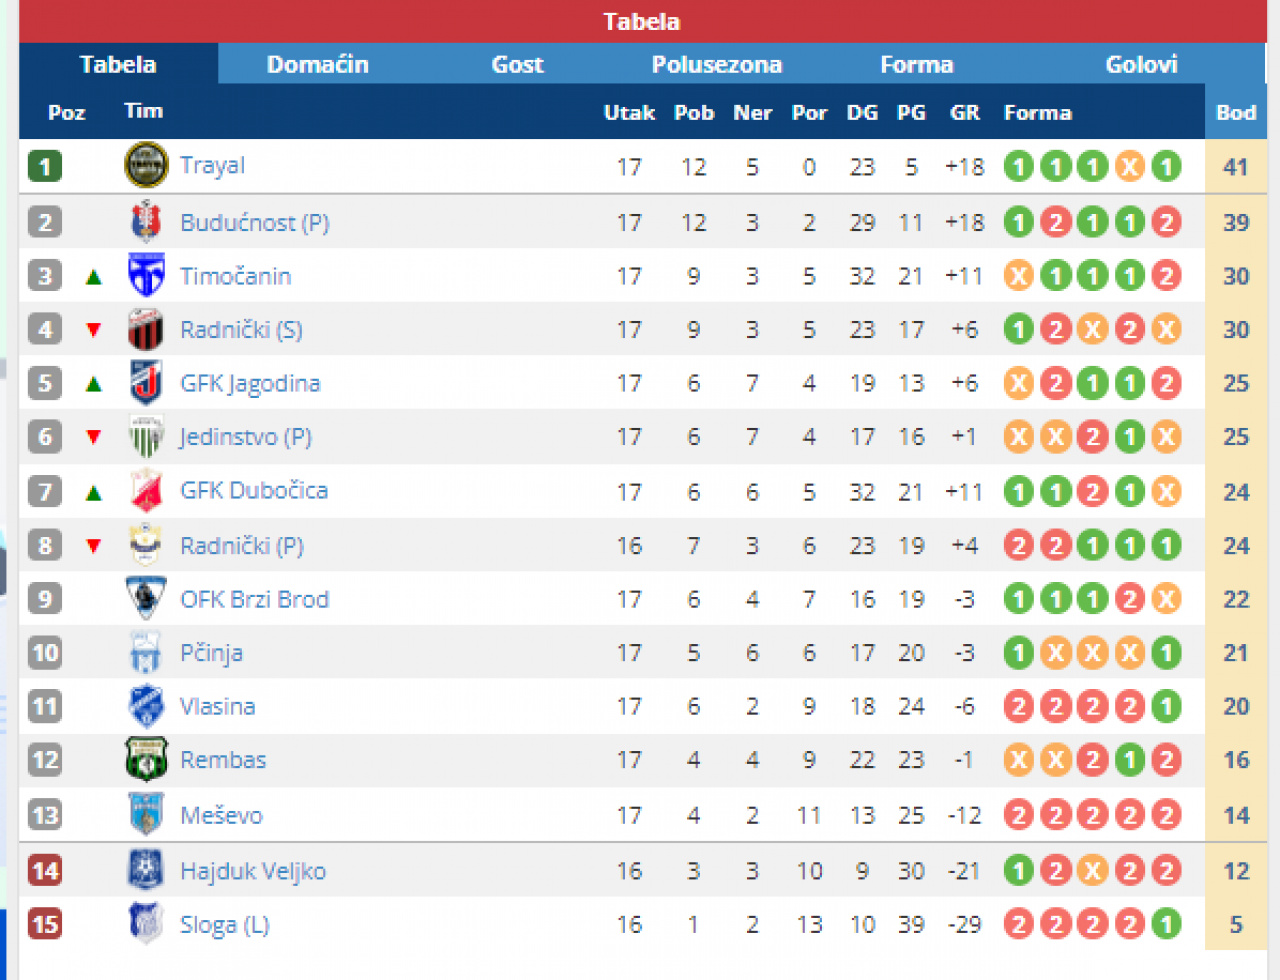Click the Mešovo team name link
1280x980 pixels.
[x=221, y=815]
